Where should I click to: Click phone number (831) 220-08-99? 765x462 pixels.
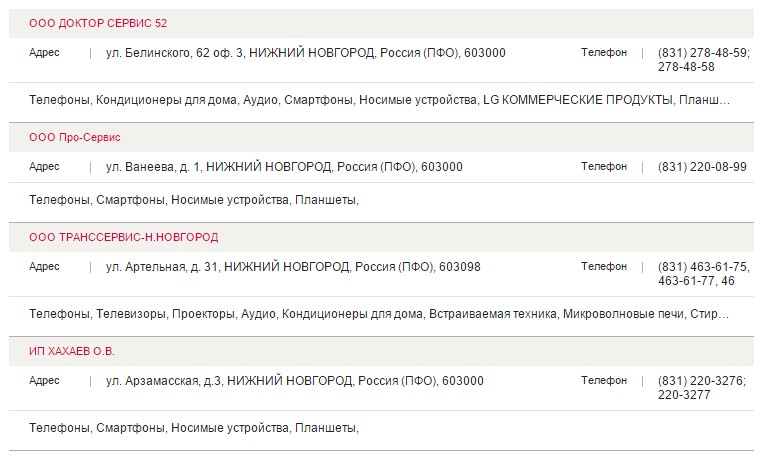(702, 167)
